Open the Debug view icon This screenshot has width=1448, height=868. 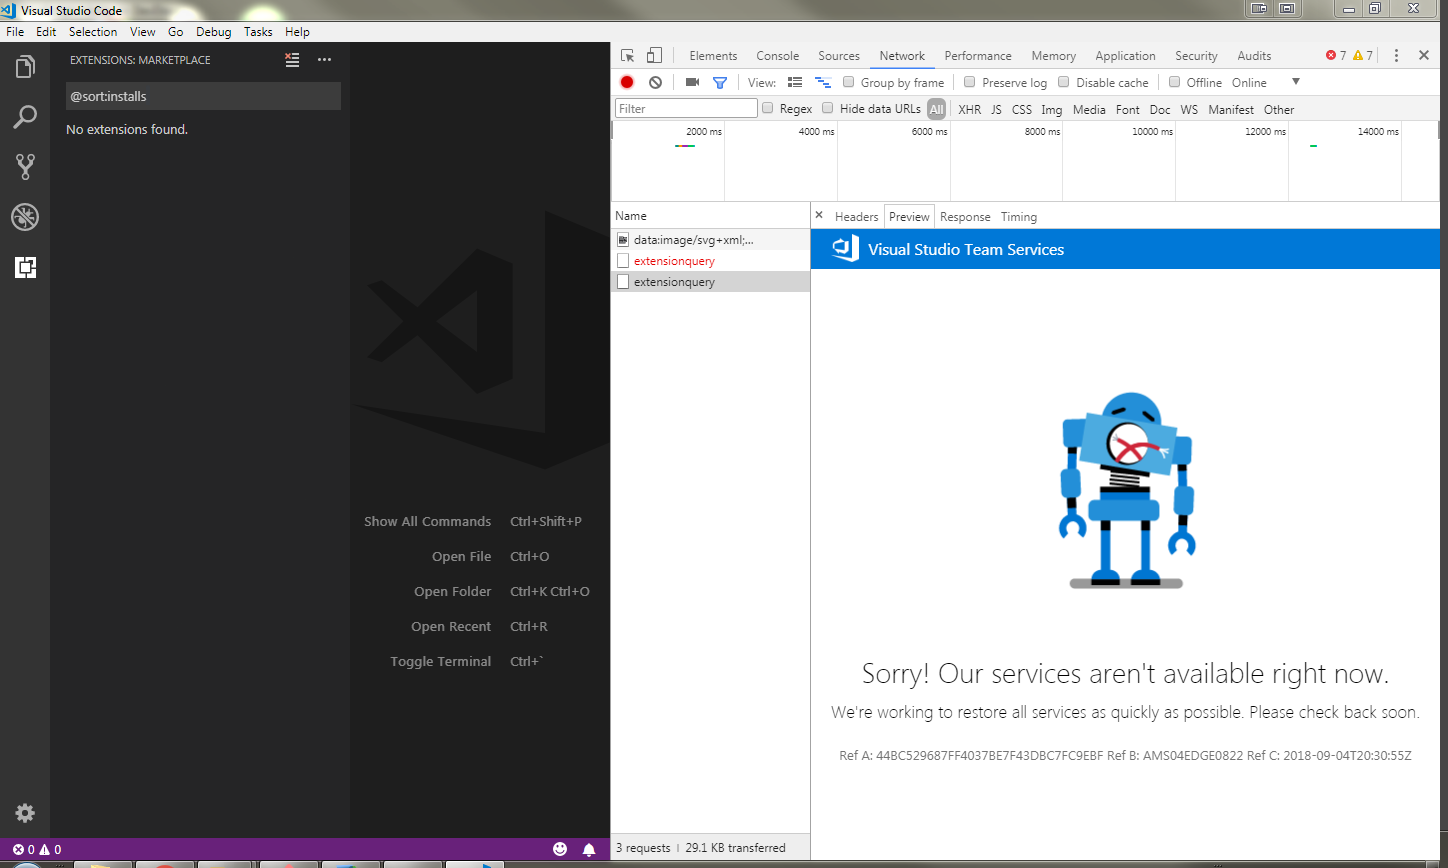25,217
